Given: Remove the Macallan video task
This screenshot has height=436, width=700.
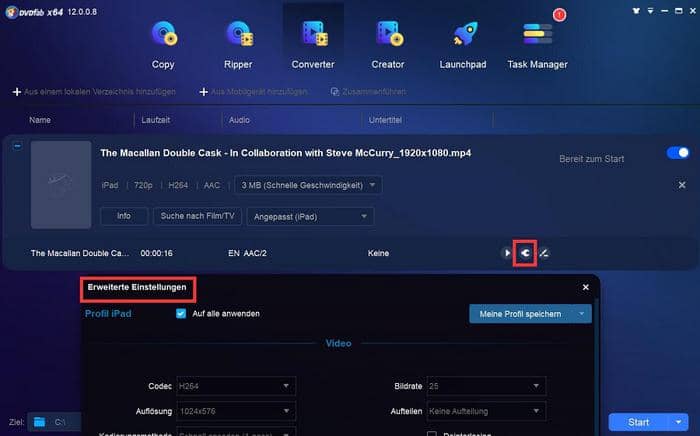Looking at the screenshot, I should [x=682, y=185].
